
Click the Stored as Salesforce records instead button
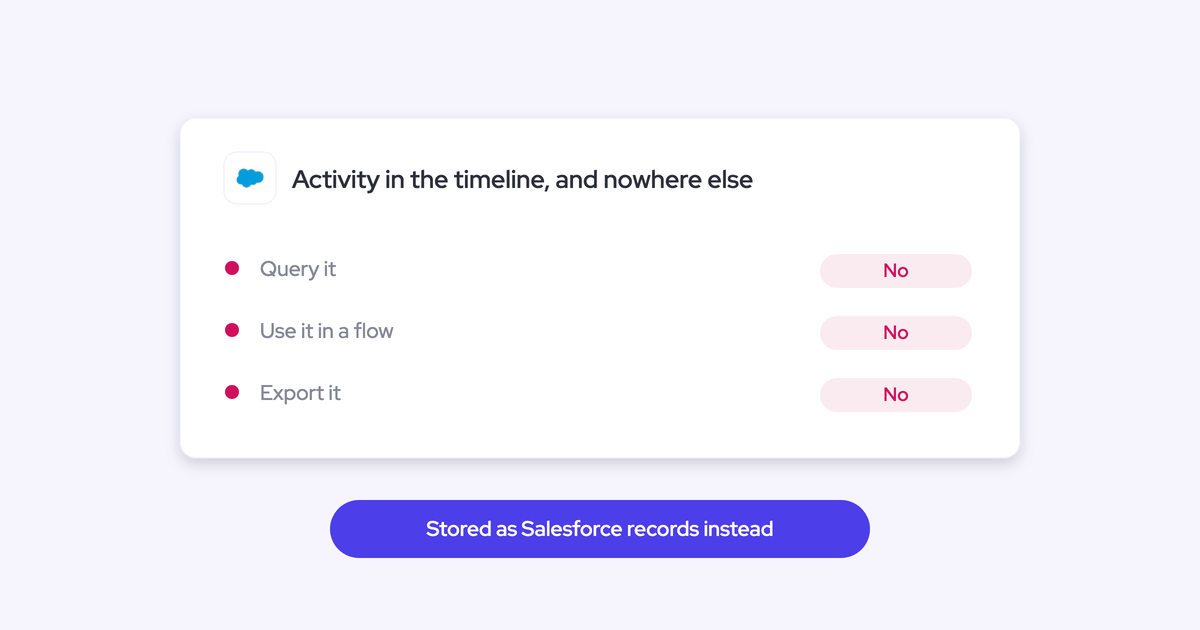tap(600, 529)
